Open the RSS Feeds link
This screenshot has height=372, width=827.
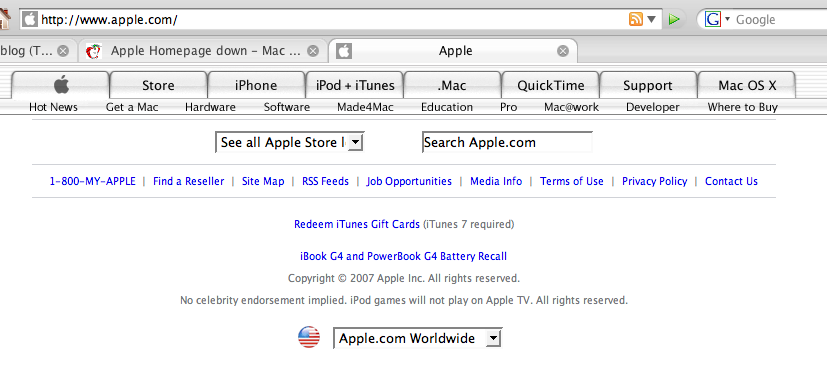point(325,181)
